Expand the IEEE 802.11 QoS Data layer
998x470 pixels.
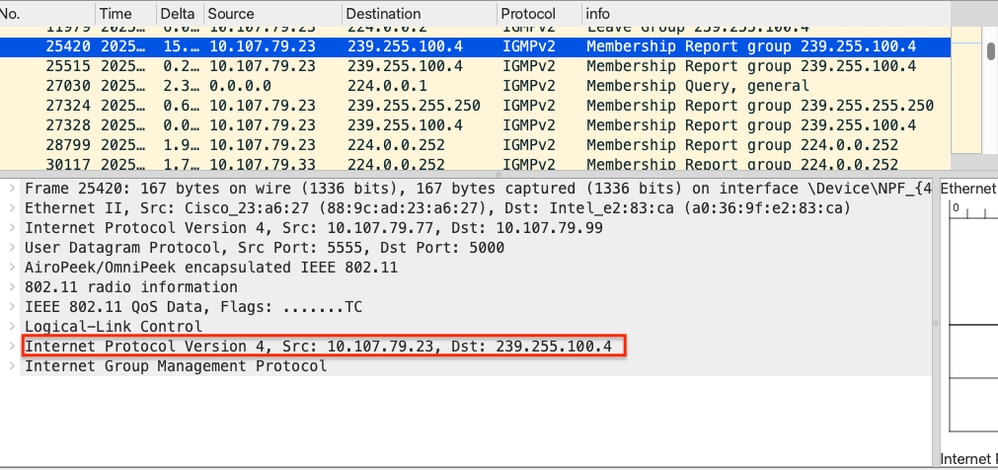pos(12,306)
